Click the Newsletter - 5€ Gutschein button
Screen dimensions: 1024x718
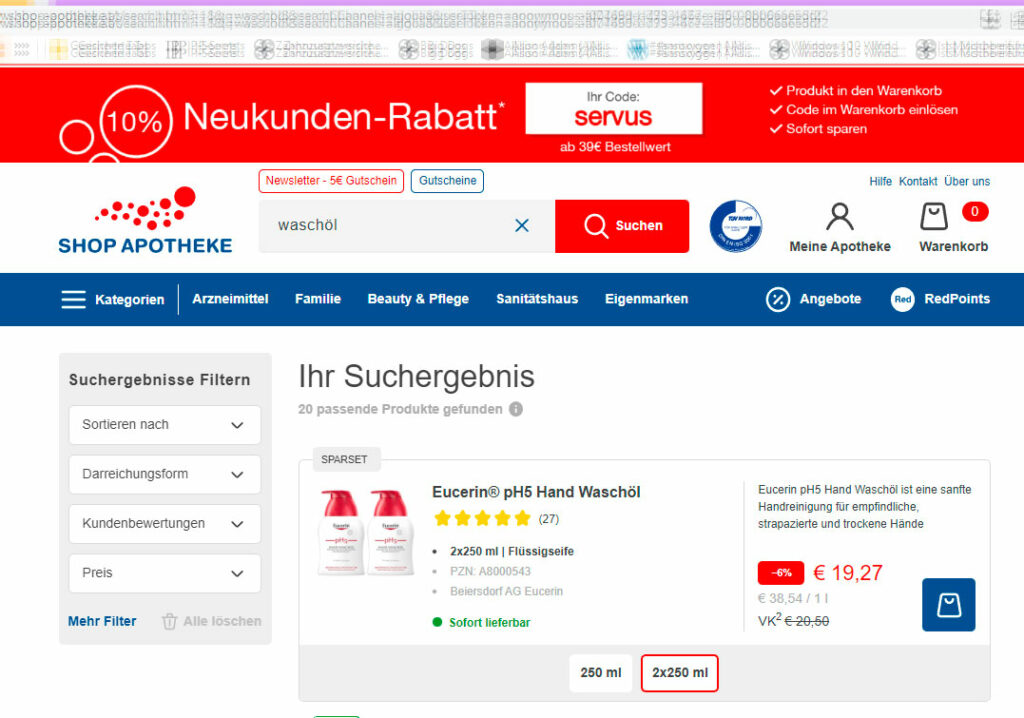[x=331, y=181]
